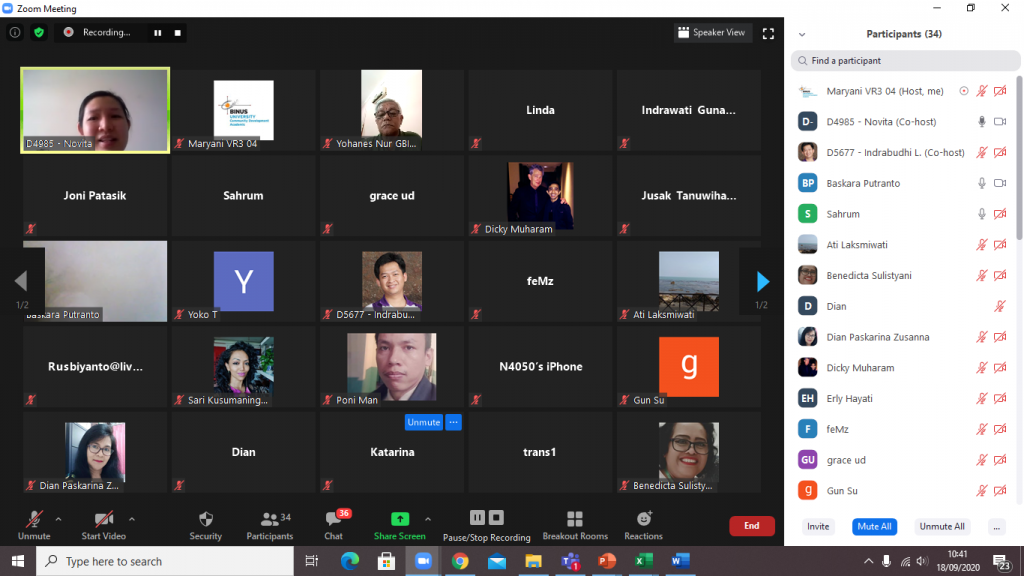Screen dimensions: 1024x576
Task: Expand video options arrow beside Start Video
Action: click(132, 519)
